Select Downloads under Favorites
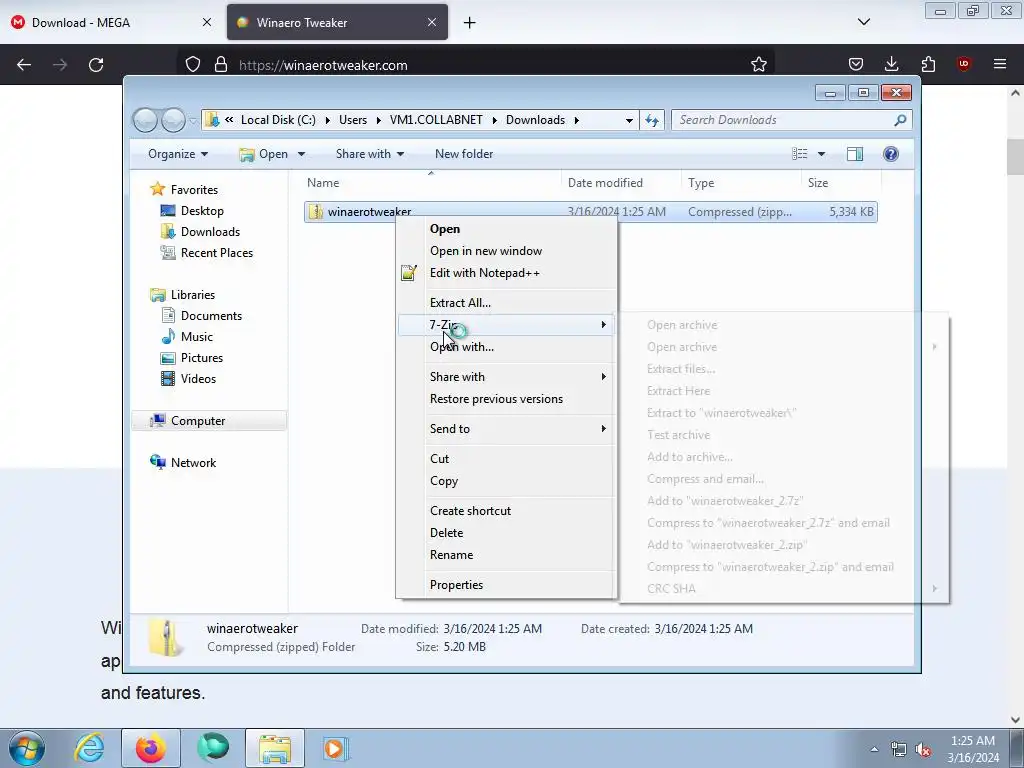The width and height of the screenshot is (1024, 768). click(x=210, y=232)
